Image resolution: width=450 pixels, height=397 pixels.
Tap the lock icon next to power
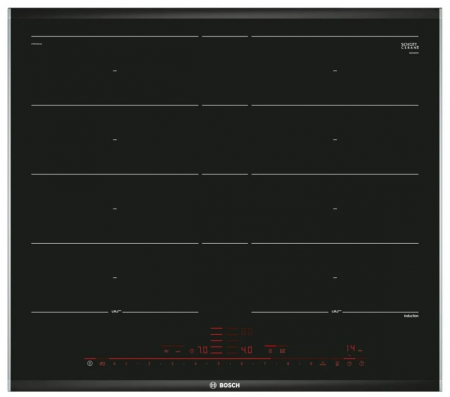pos(102,364)
